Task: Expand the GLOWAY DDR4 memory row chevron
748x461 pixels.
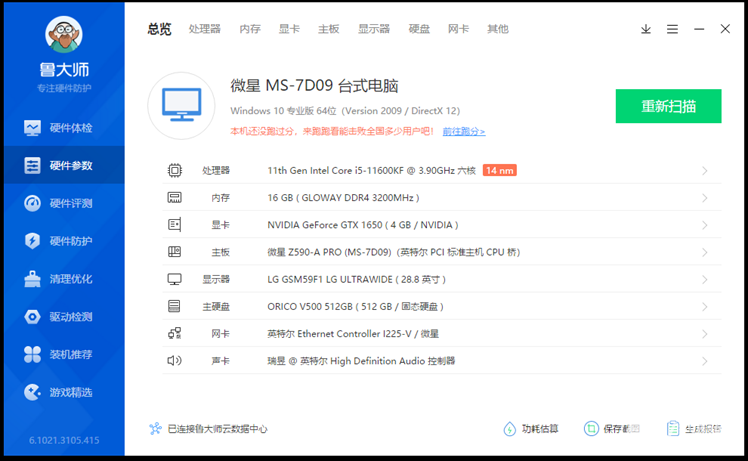Action: (x=705, y=198)
